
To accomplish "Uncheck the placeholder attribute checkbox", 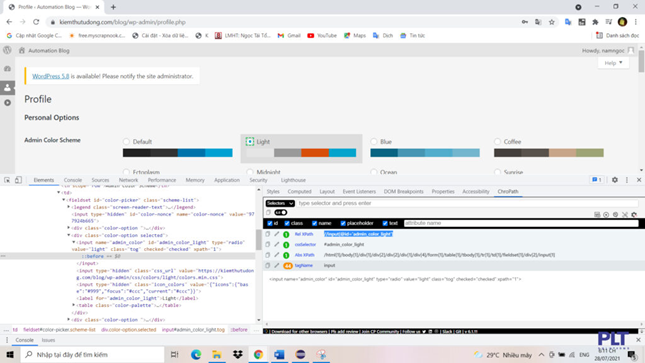I will coord(343,223).
